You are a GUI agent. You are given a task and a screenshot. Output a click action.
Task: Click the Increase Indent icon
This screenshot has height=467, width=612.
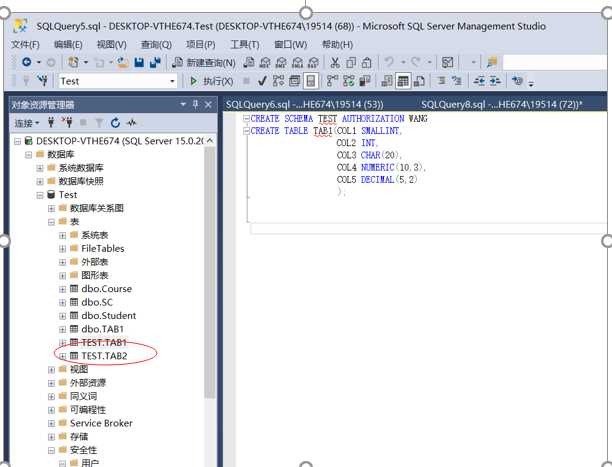pyautogui.click(x=495, y=81)
